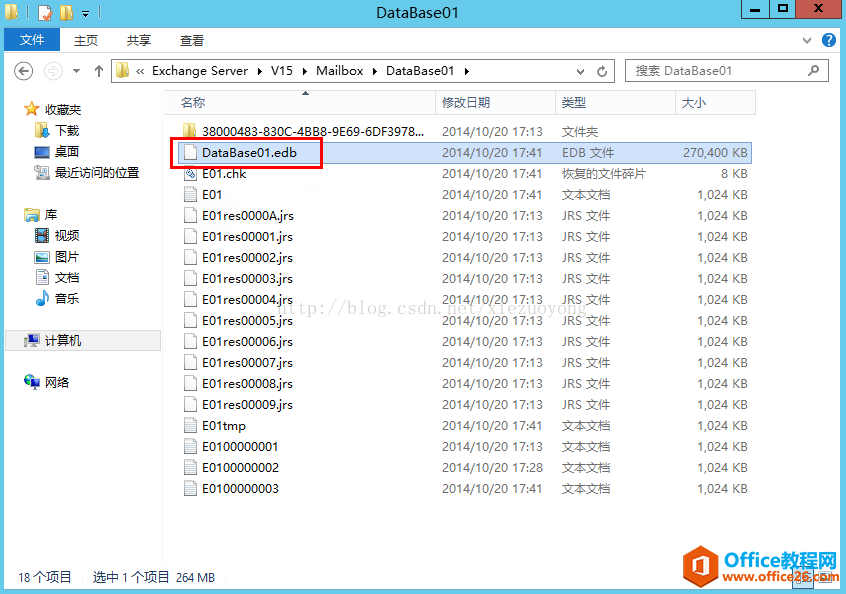
Task: Click the Forward navigation arrow
Action: 53,71
